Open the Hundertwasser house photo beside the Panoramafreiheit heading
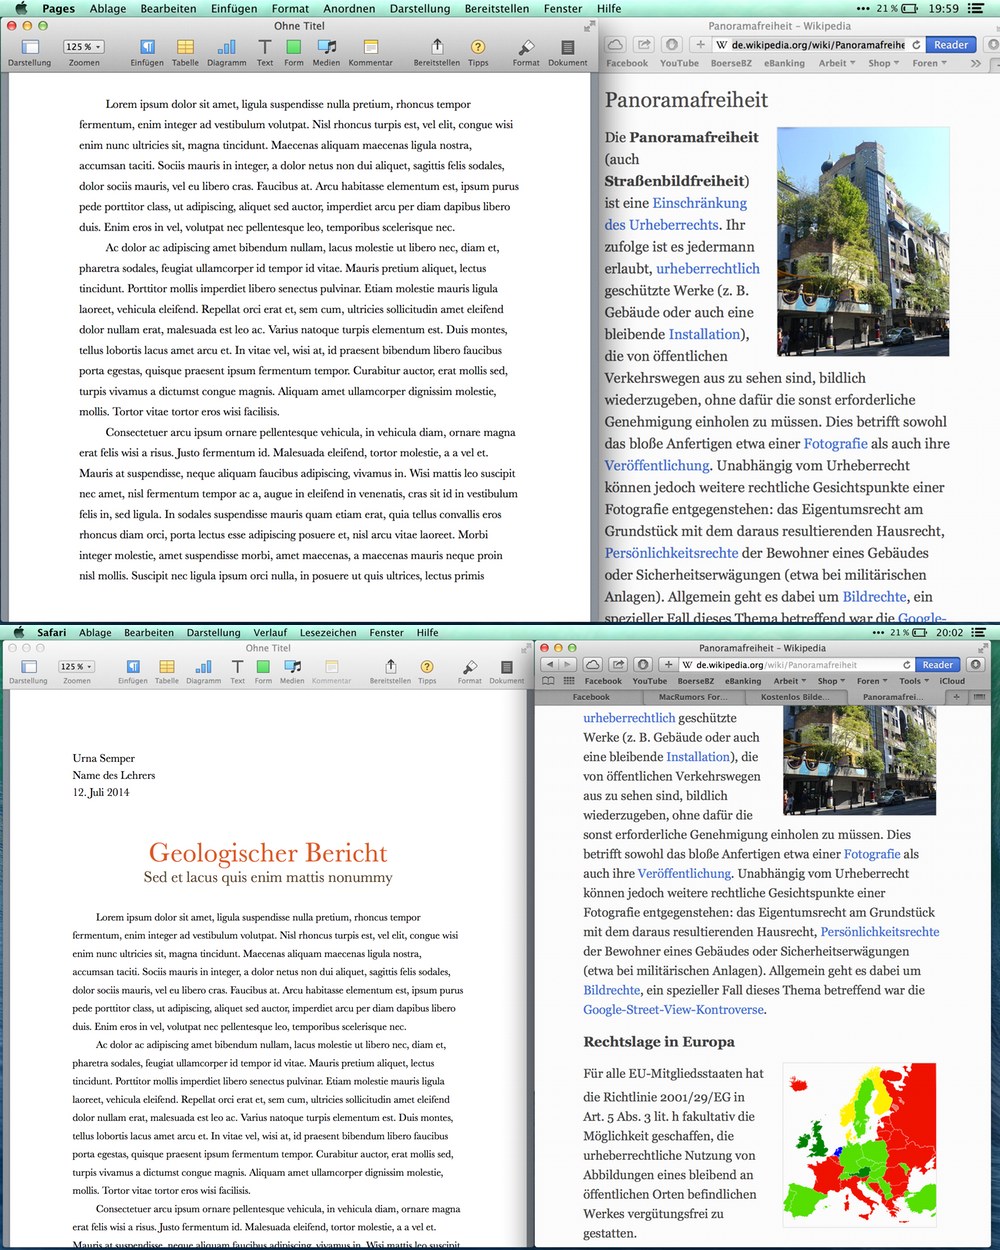1000x1250 pixels. [x=863, y=241]
